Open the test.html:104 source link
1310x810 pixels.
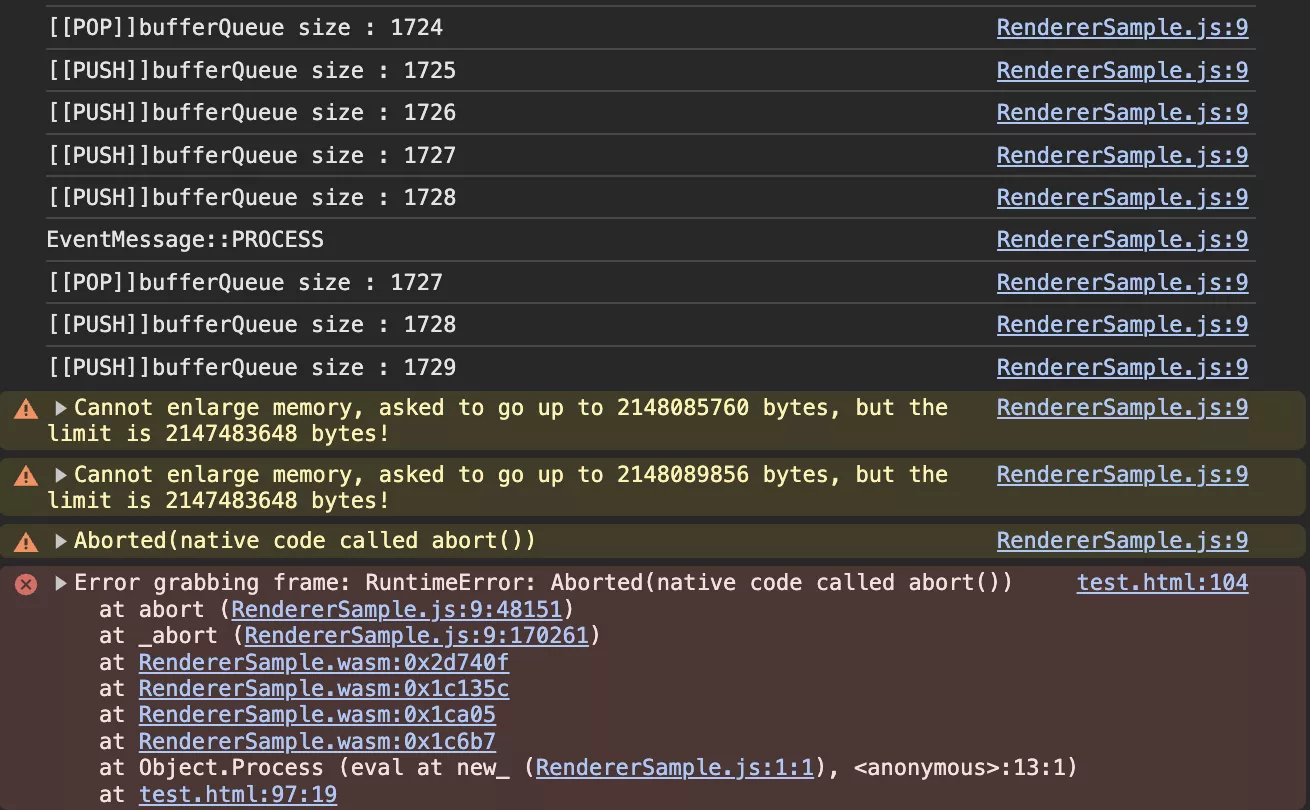(x=1162, y=583)
